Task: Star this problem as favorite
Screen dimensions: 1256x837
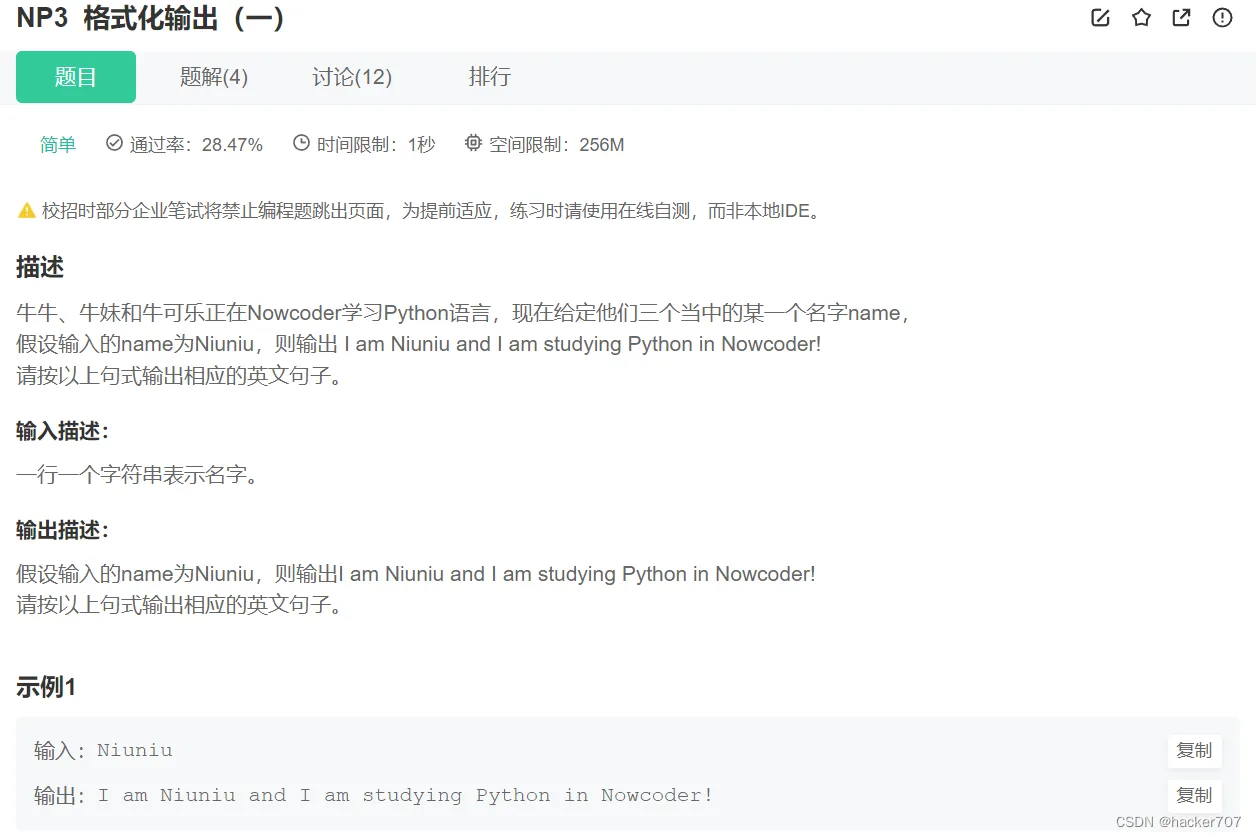Action: (x=1141, y=17)
